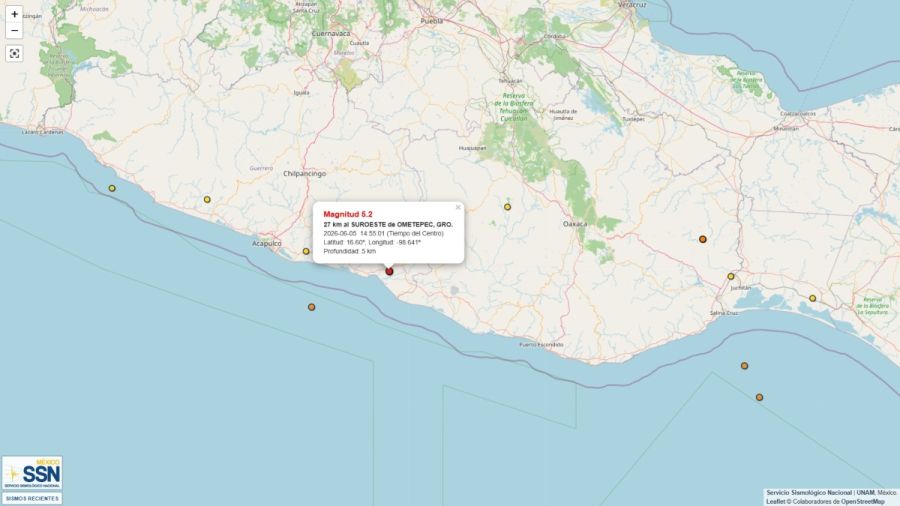
Task: Click the Veracruz city label
Action: click(632, 5)
